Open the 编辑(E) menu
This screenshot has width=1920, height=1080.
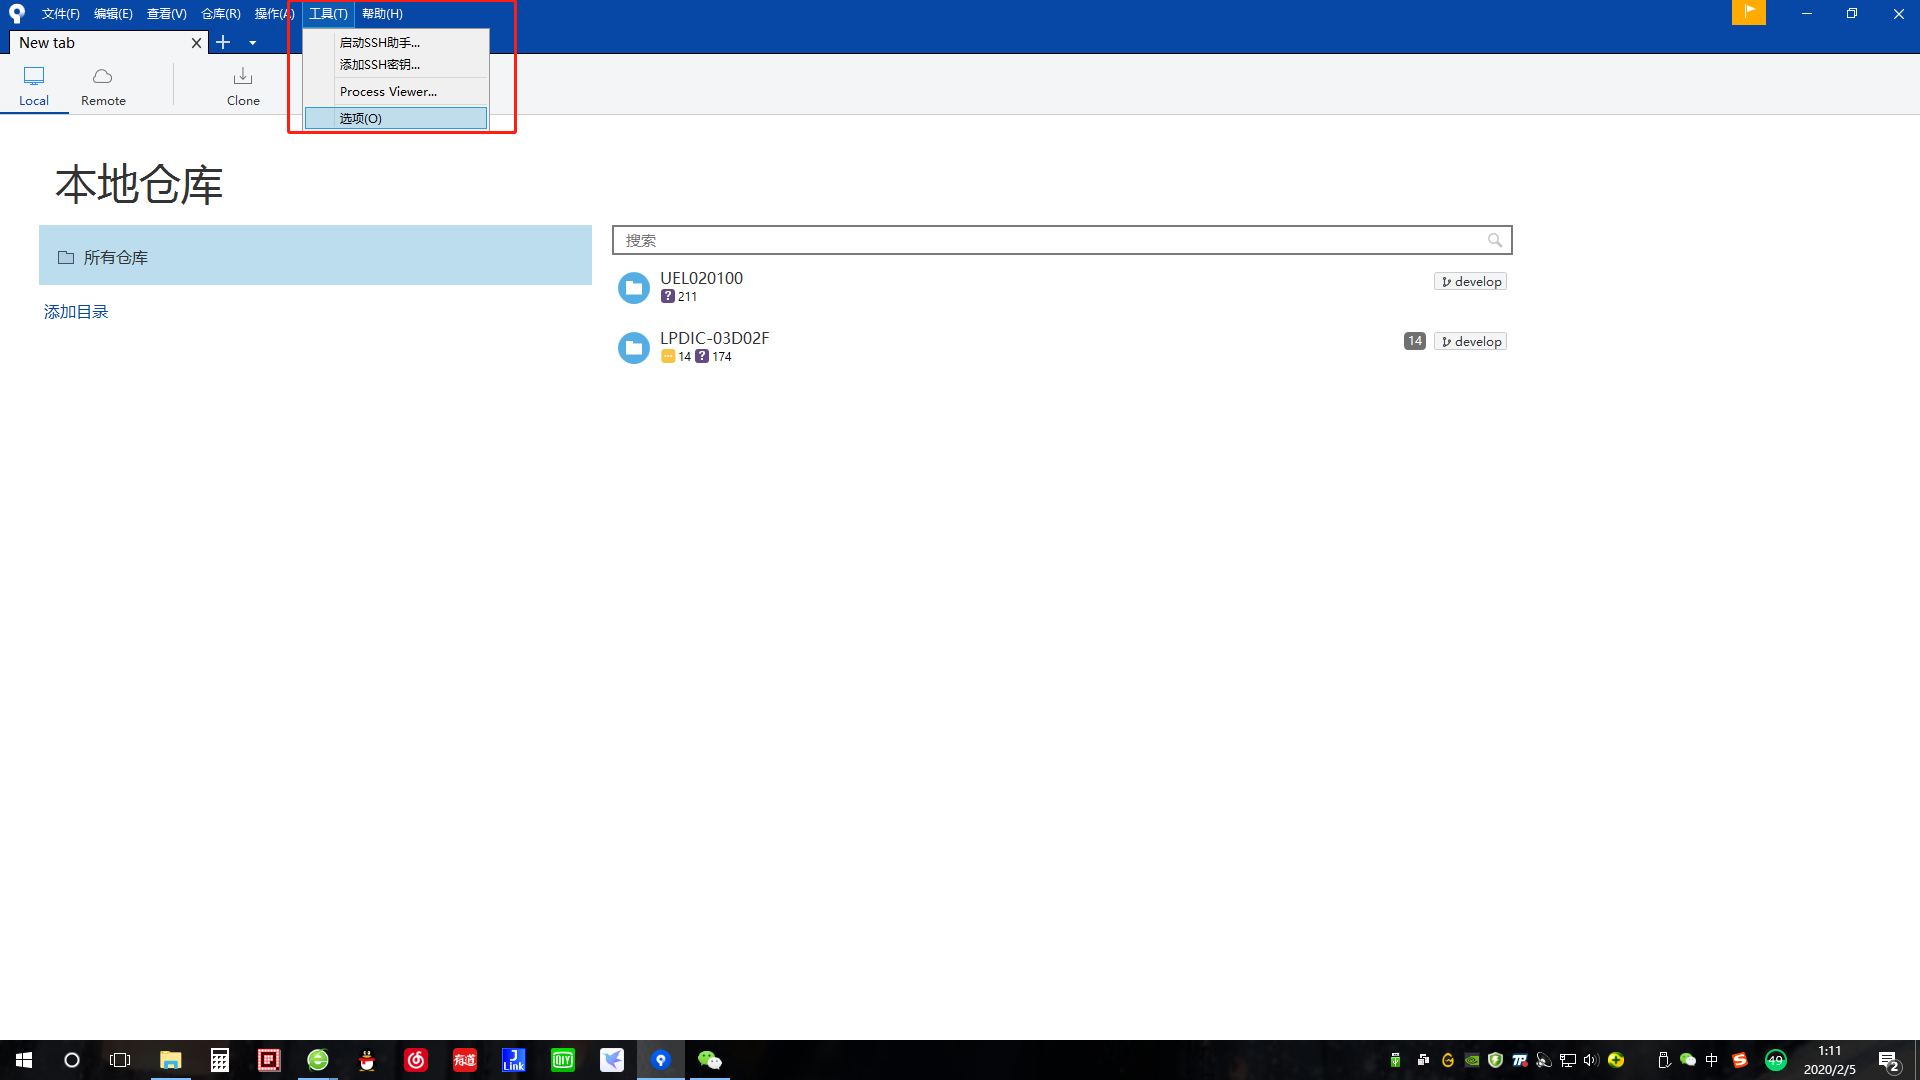tap(113, 14)
